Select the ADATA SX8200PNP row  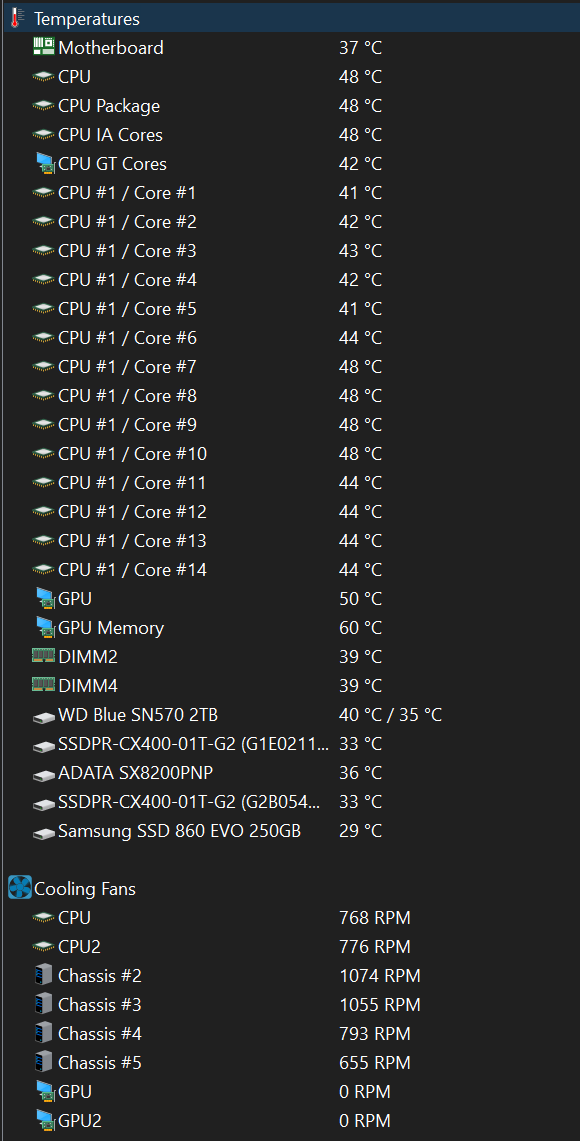click(x=290, y=773)
